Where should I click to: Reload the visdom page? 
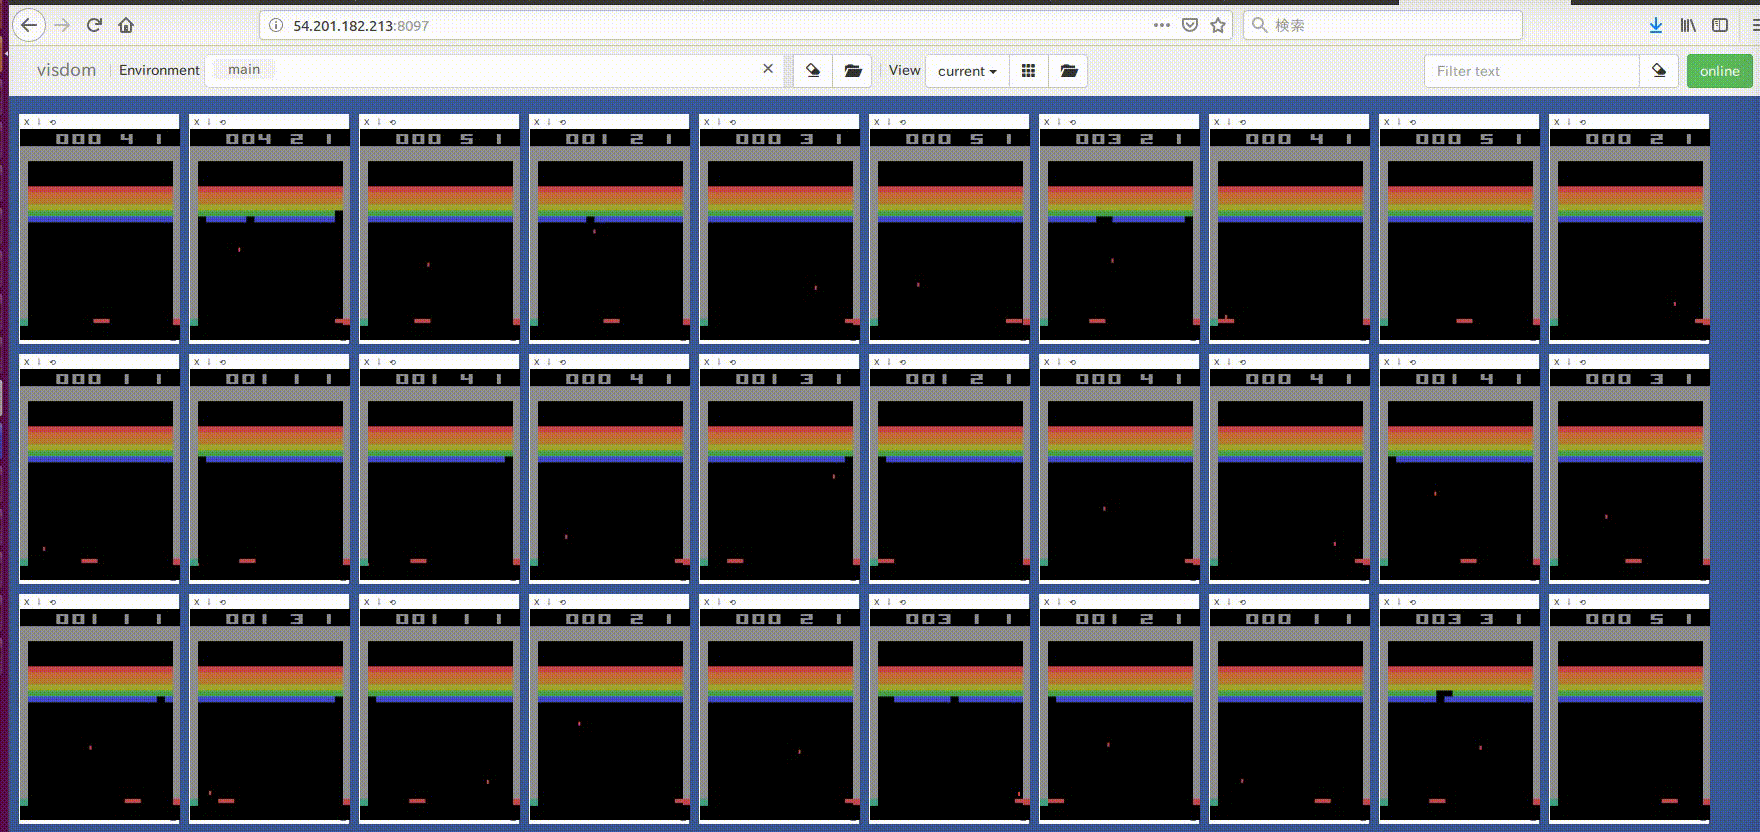[94, 25]
